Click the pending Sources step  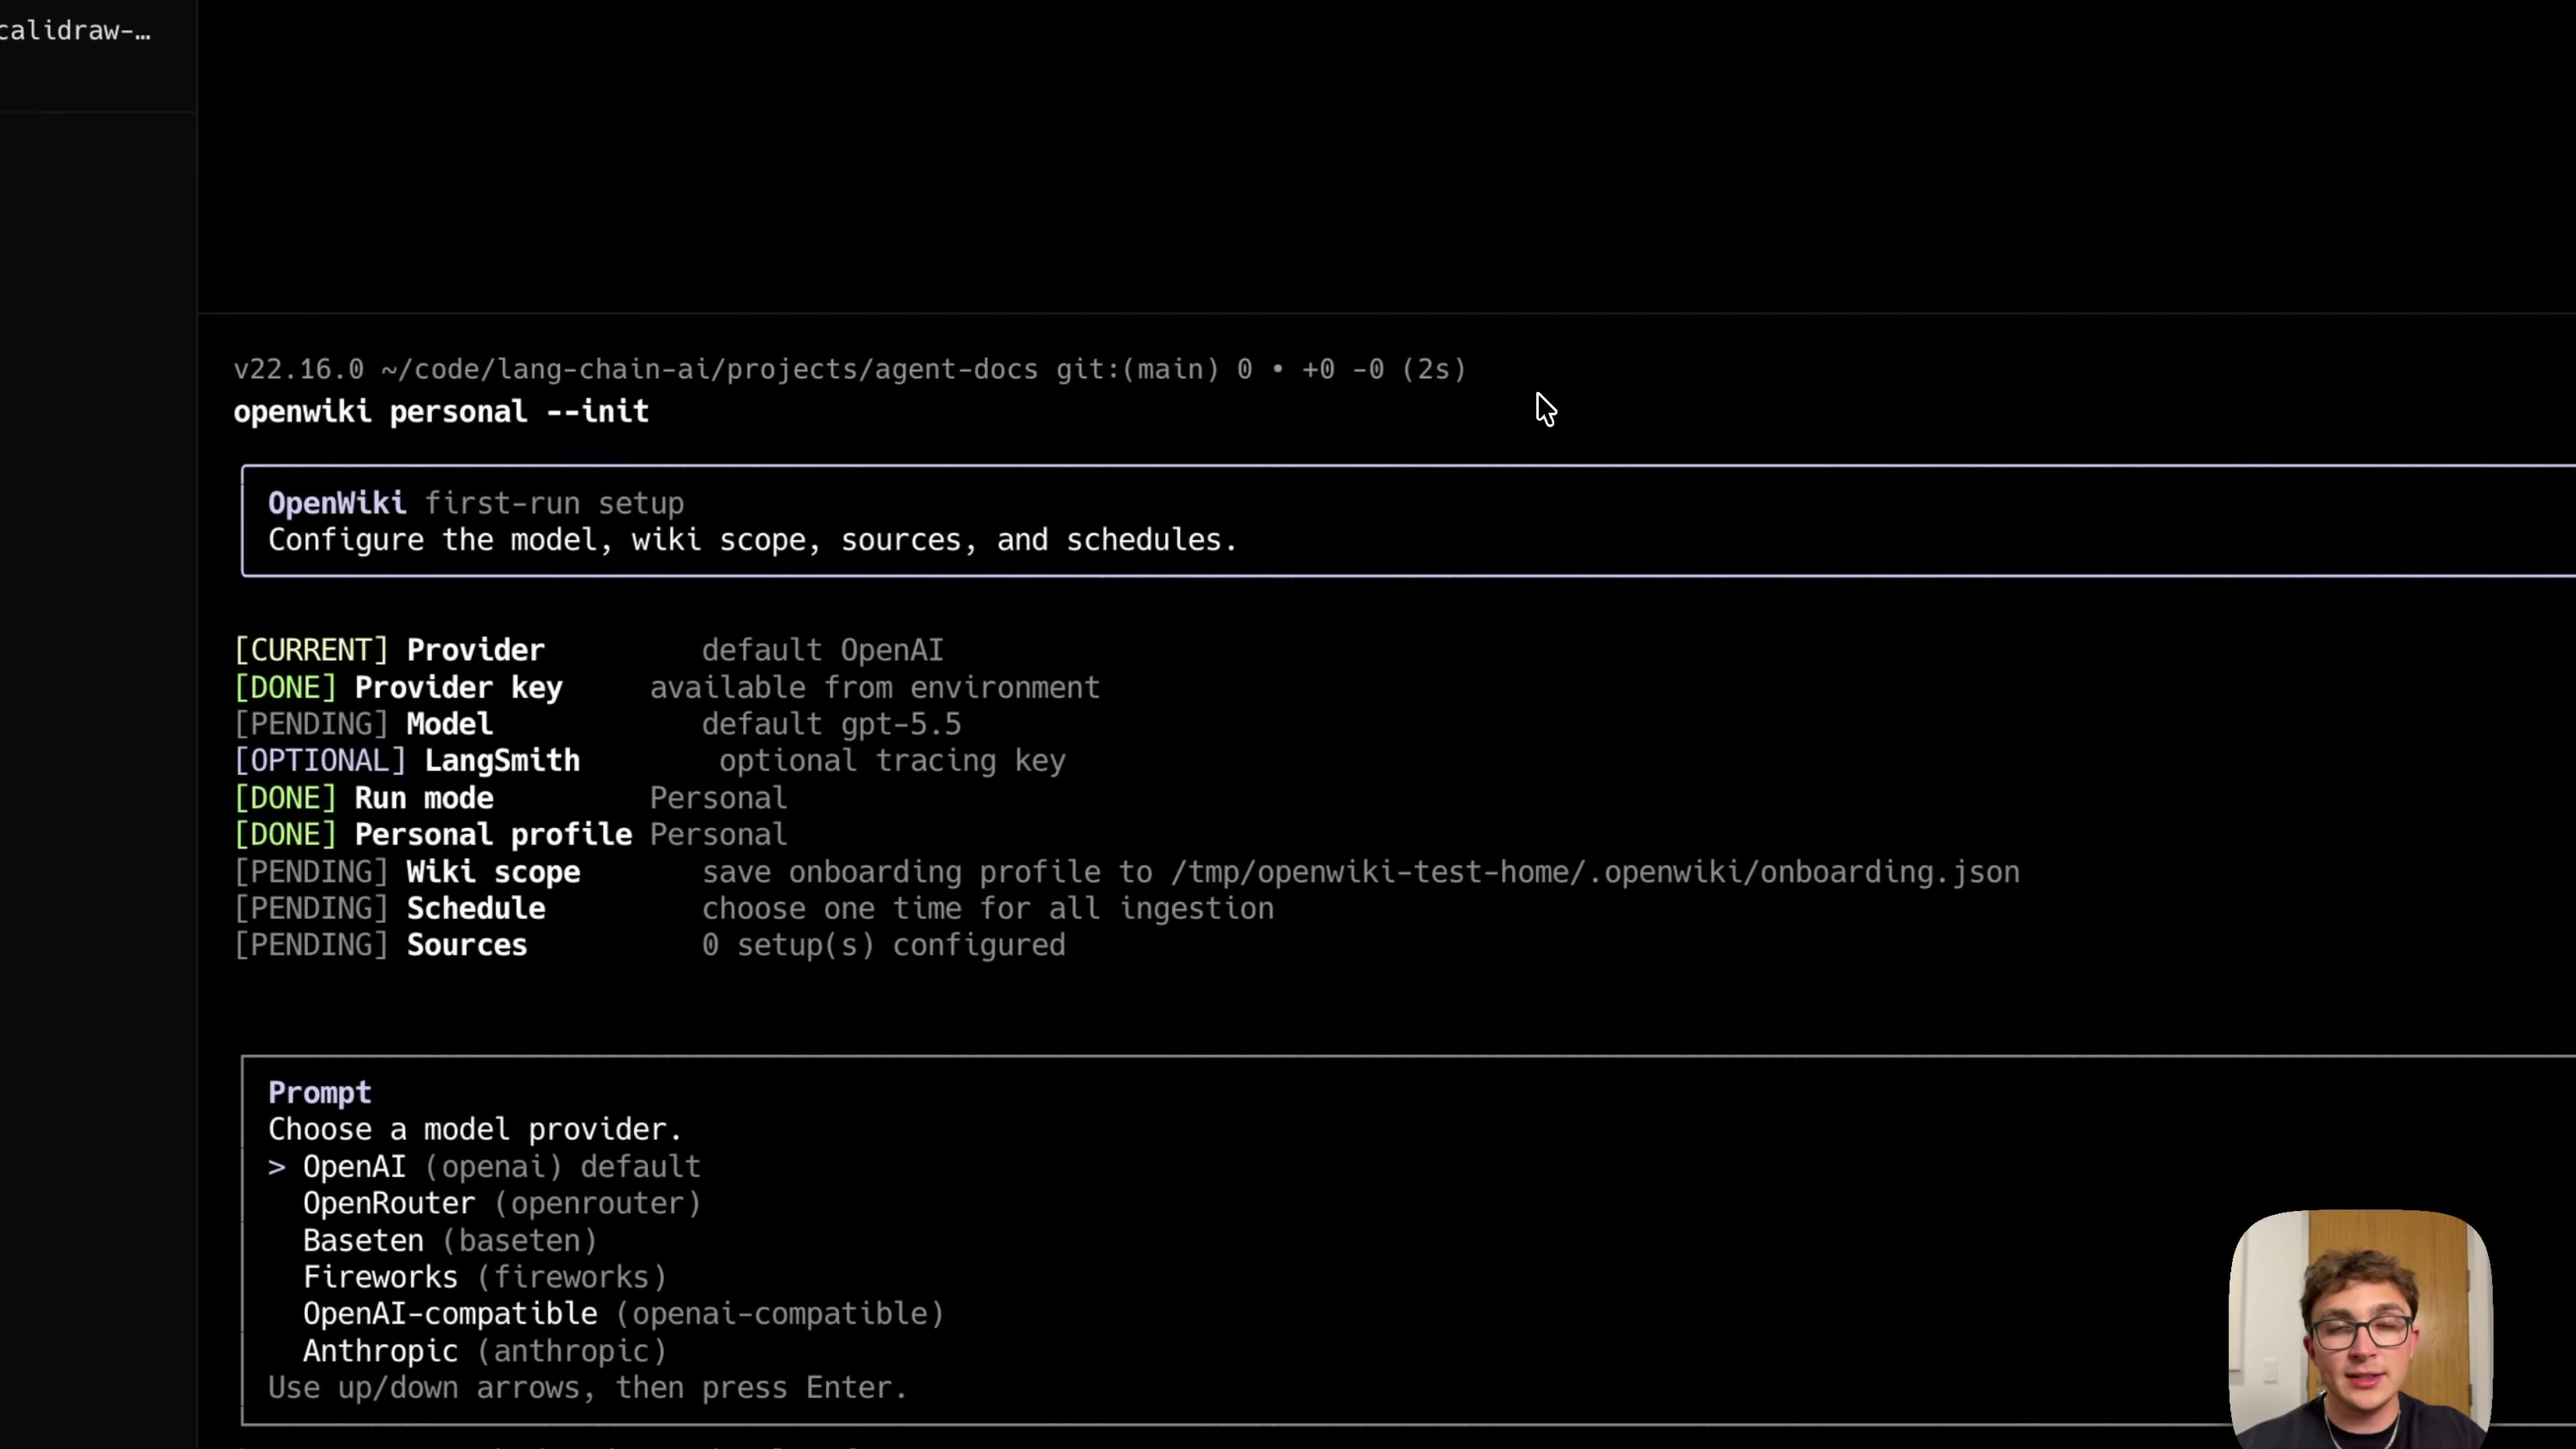click(x=650, y=946)
